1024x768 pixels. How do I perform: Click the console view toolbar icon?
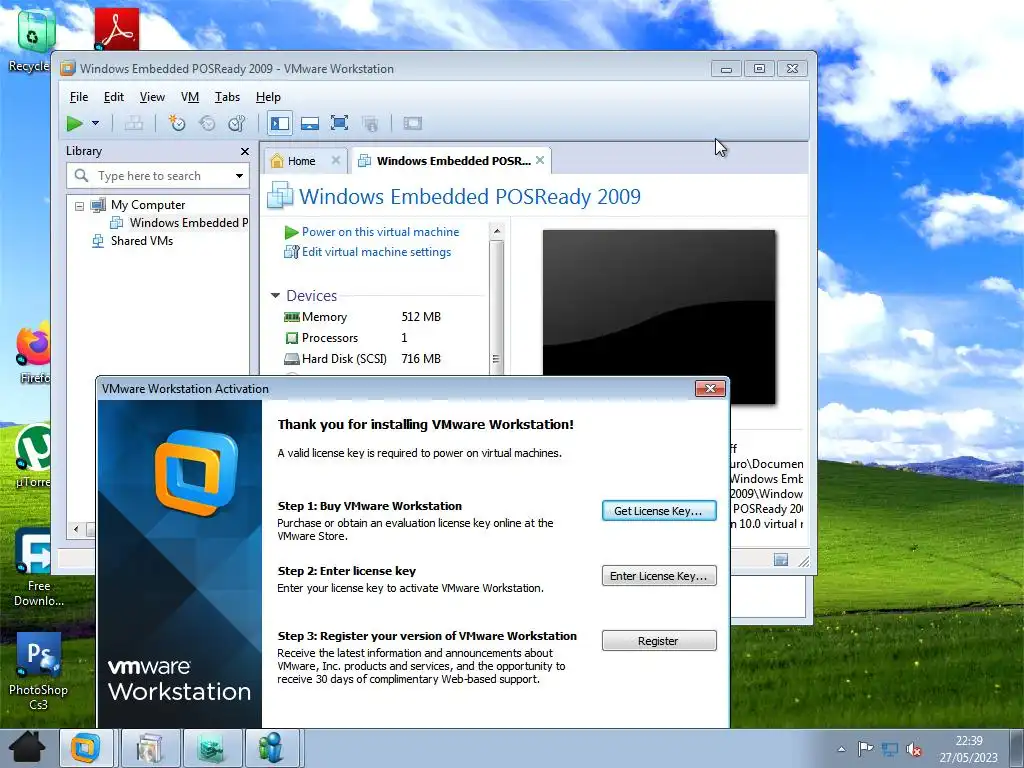[x=413, y=123]
